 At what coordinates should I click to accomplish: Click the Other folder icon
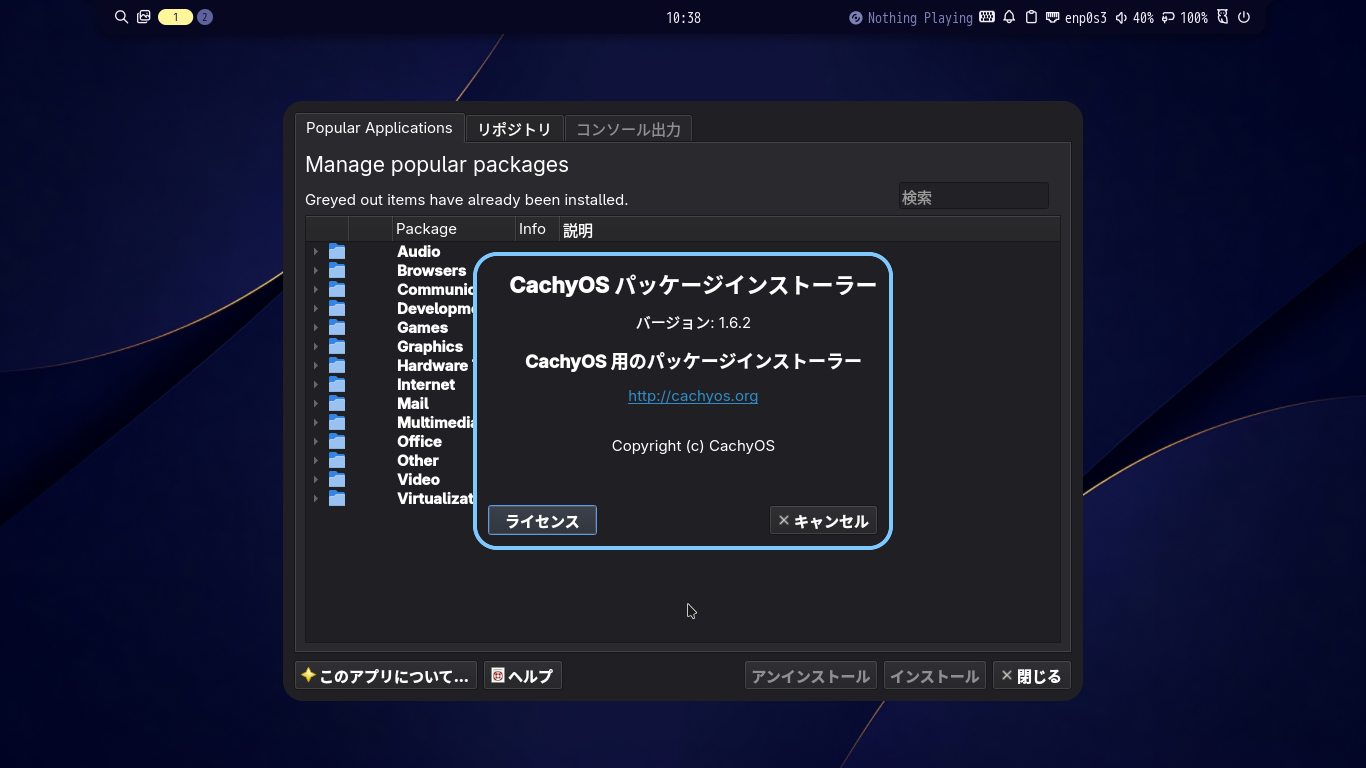pos(337,461)
